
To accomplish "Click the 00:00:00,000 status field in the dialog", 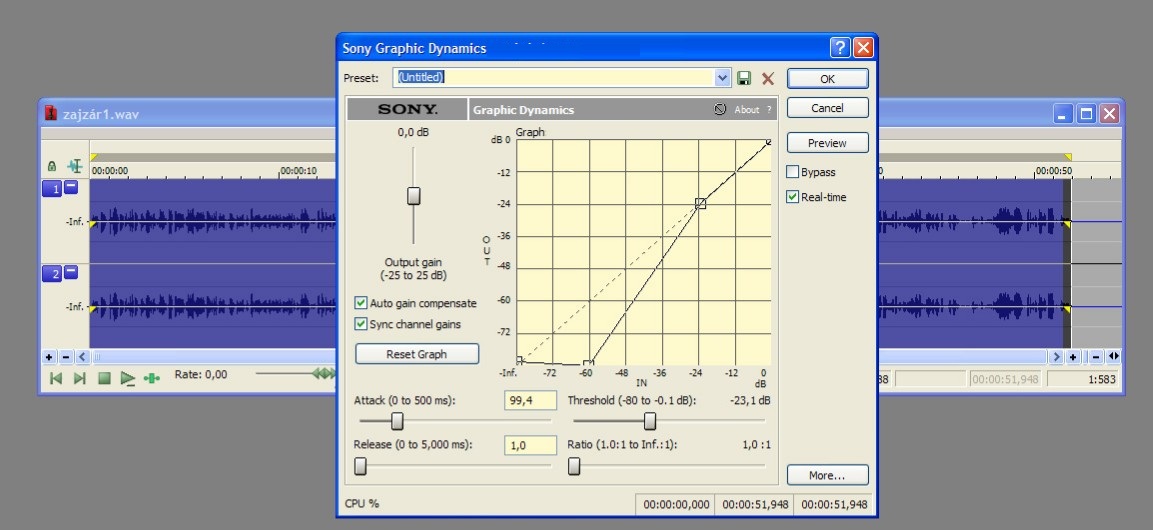I will [x=677, y=505].
